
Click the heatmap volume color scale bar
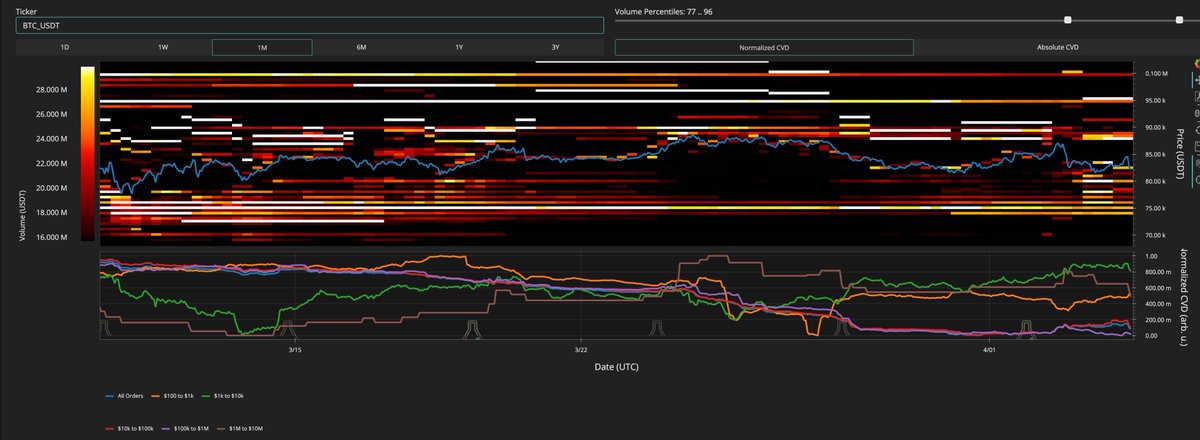[88, 154]
